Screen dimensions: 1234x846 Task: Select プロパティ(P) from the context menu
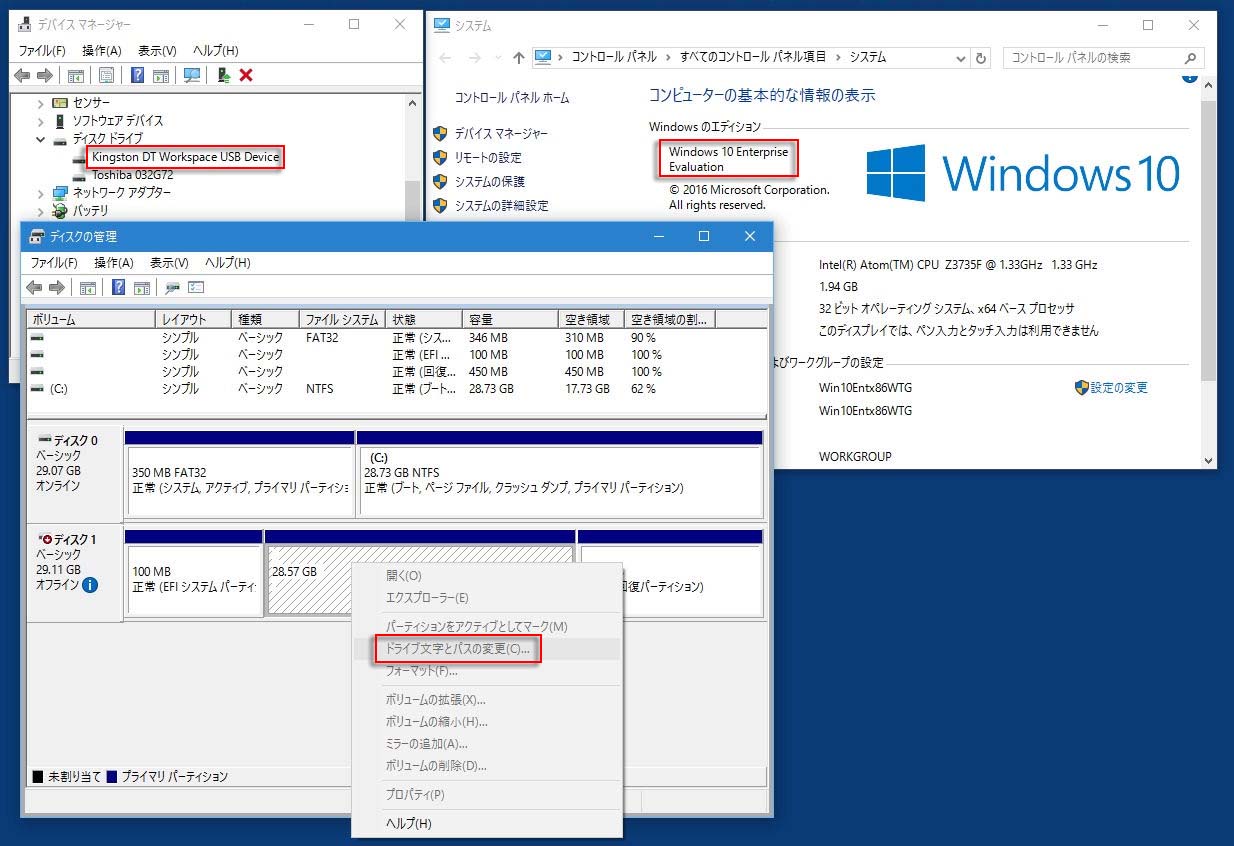pos(415,794)
